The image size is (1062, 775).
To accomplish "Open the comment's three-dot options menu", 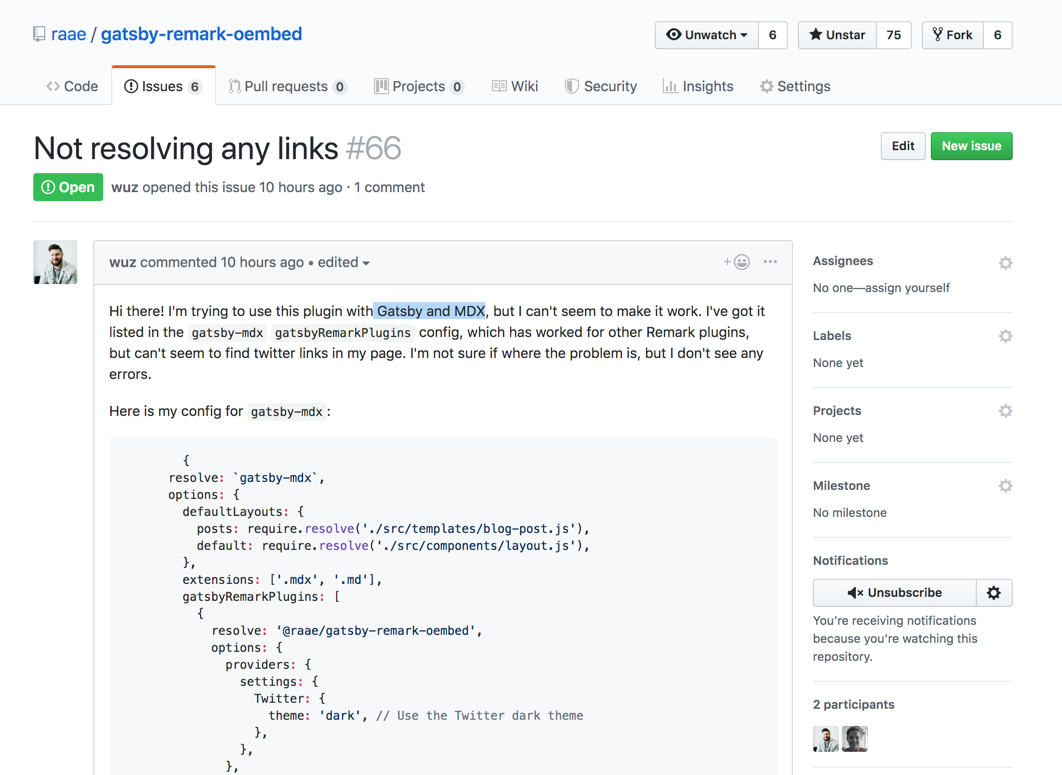I will click(770, 261).
